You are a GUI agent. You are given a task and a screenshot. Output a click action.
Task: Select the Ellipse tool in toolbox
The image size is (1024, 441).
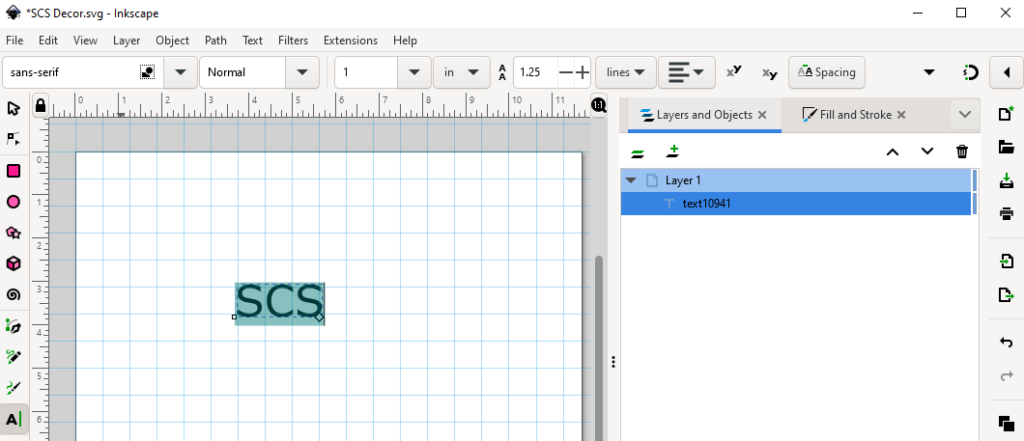14,202
